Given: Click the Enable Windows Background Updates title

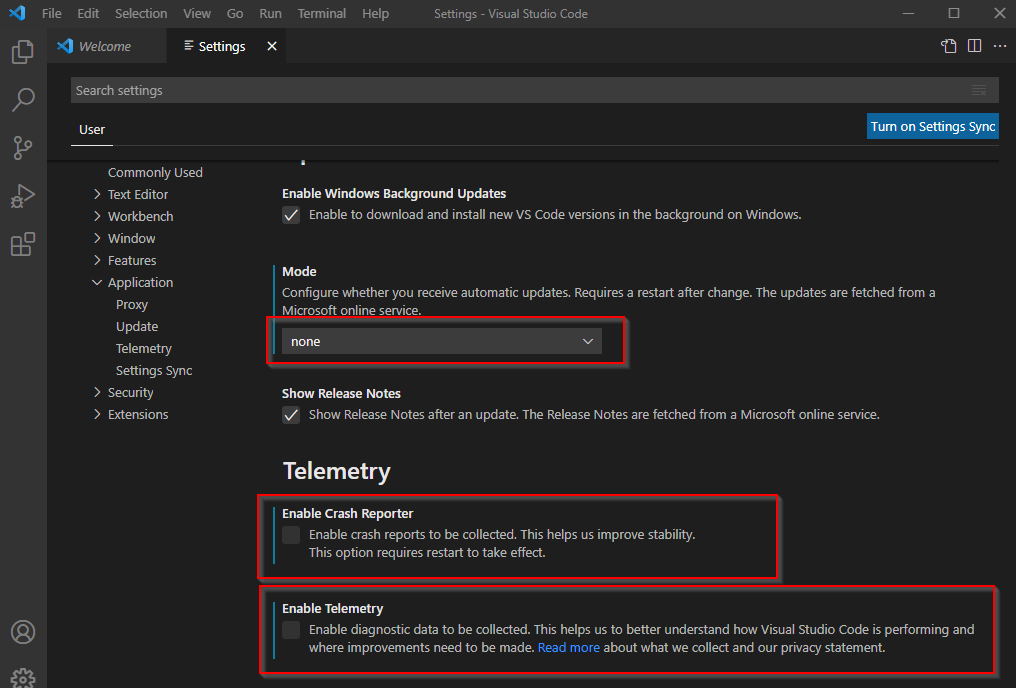Looking at the screenshot, I should pos(394,194).
